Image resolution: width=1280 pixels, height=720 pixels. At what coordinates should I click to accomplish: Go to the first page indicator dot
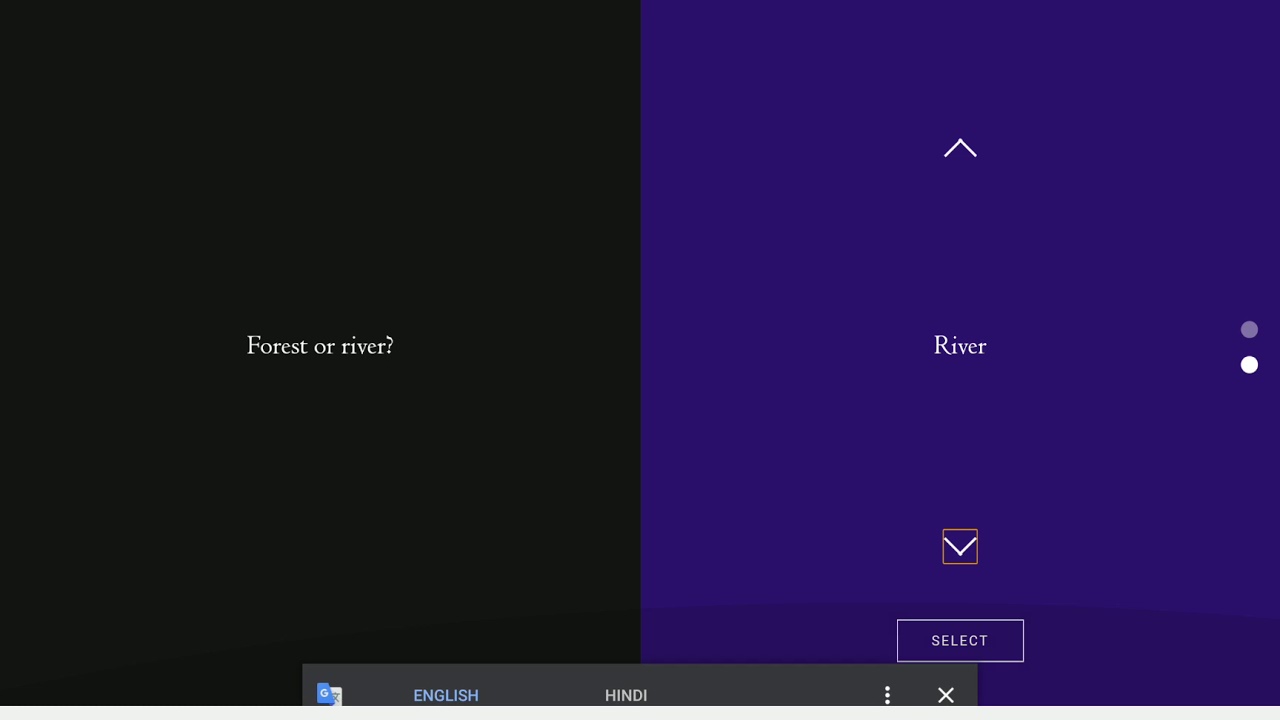(x=1249, y=330)
